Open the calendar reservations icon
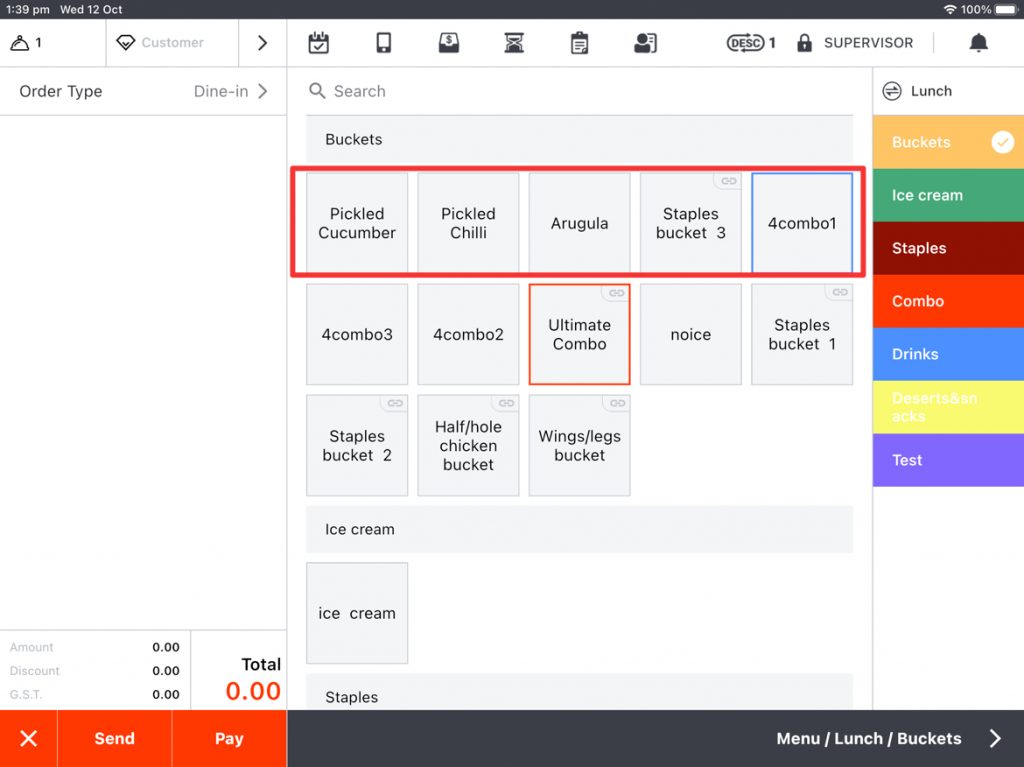This screenshot has height=767, width=1024. [318, 43]
